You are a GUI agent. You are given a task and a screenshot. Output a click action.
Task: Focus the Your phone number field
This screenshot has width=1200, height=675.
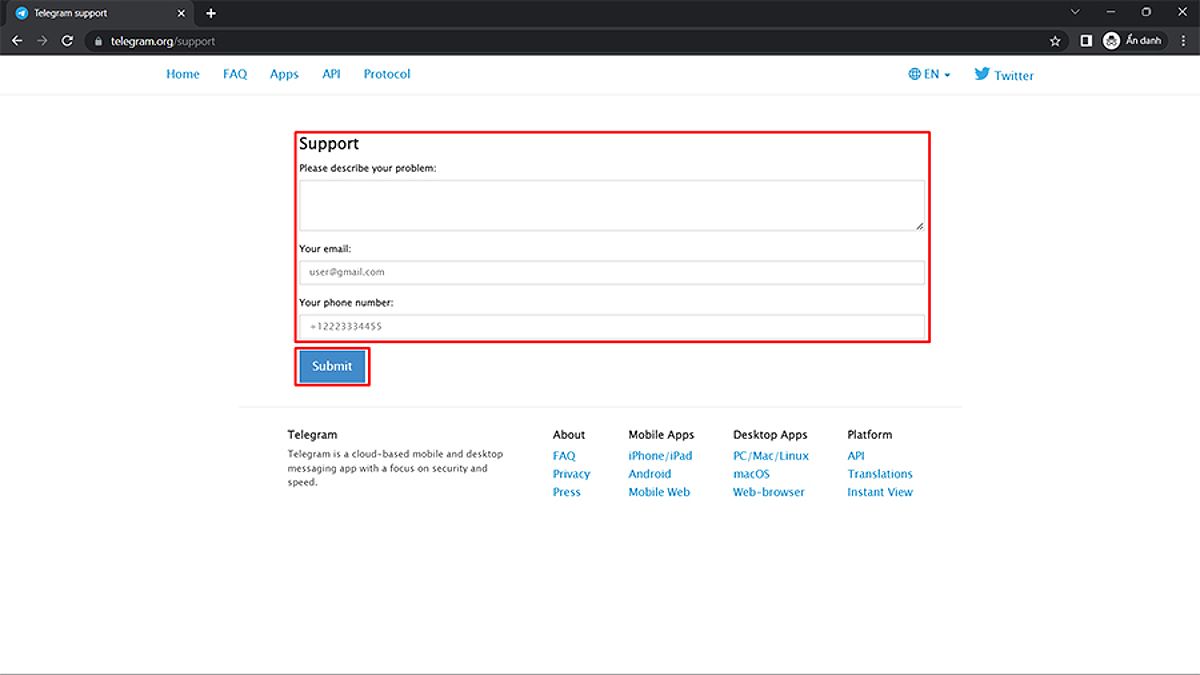612,326
